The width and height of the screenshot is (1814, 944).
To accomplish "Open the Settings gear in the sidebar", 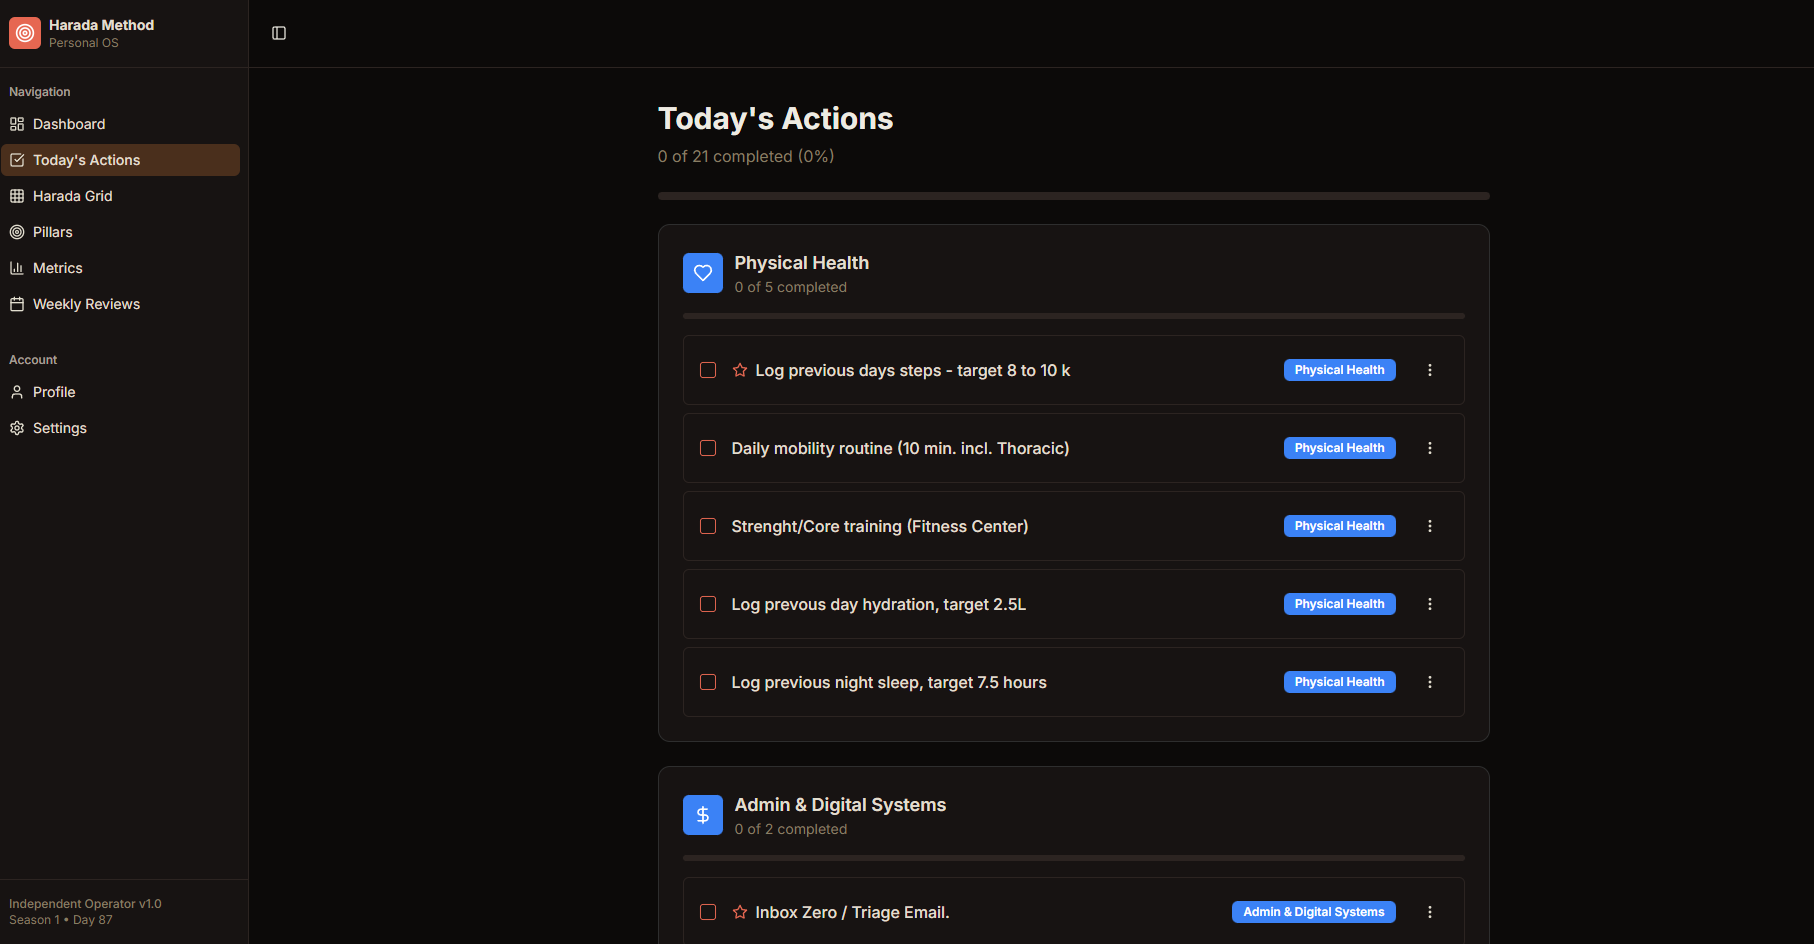I will tap(17, 428).
